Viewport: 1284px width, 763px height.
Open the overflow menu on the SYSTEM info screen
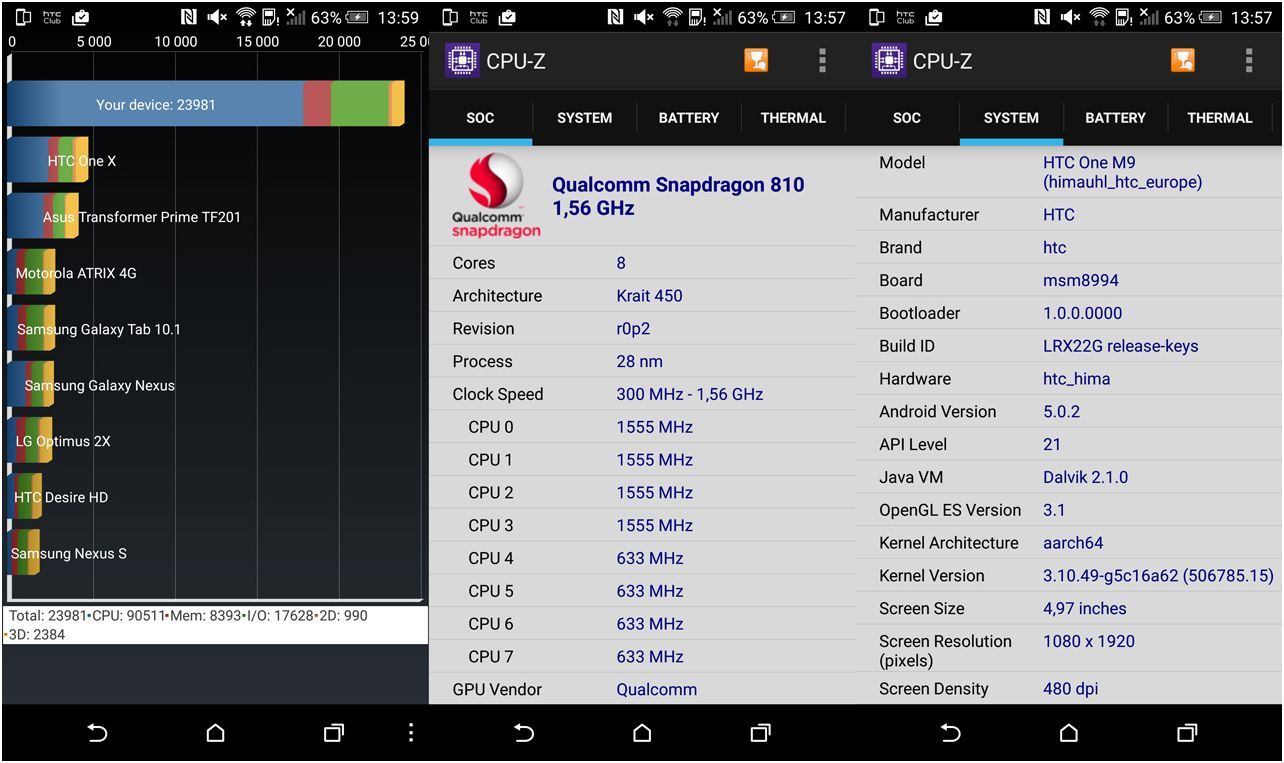[x=1248, y=61]
